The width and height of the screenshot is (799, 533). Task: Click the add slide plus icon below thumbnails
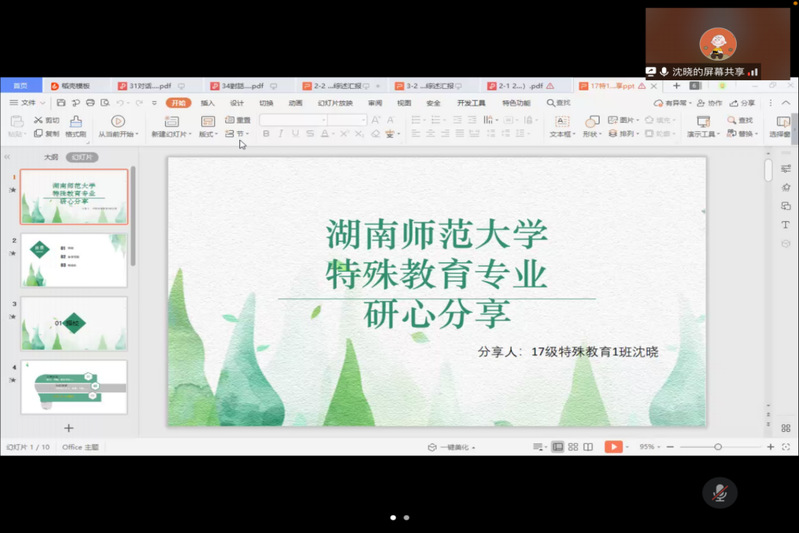click(69, 428)
